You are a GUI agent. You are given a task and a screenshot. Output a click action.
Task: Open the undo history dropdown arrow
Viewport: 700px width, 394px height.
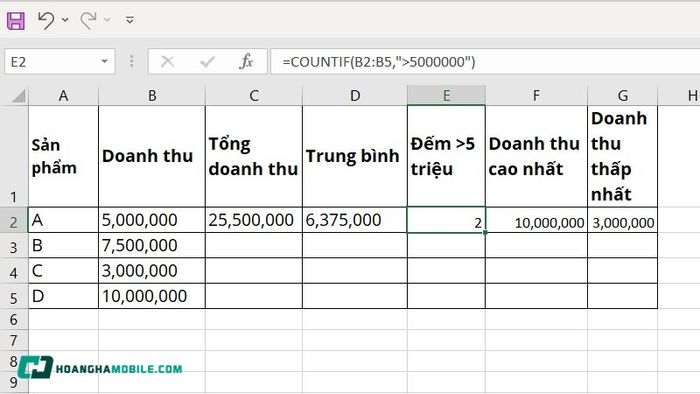coord(65,20)
